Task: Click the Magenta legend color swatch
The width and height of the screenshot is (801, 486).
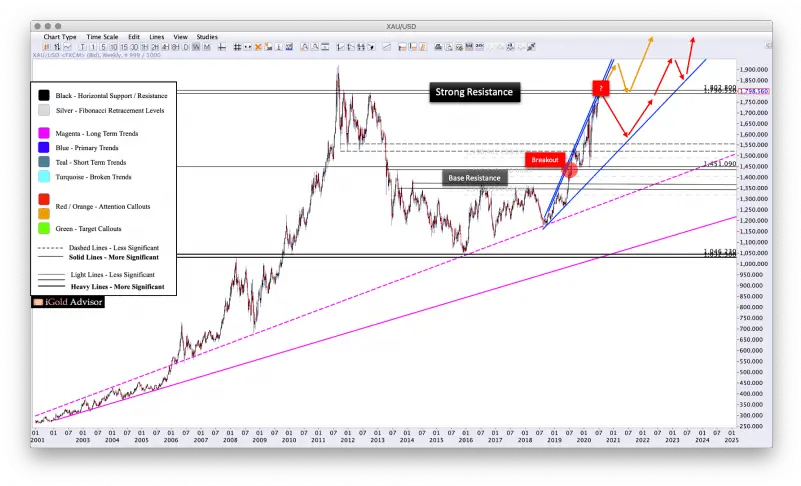Action: coord(44,133)
